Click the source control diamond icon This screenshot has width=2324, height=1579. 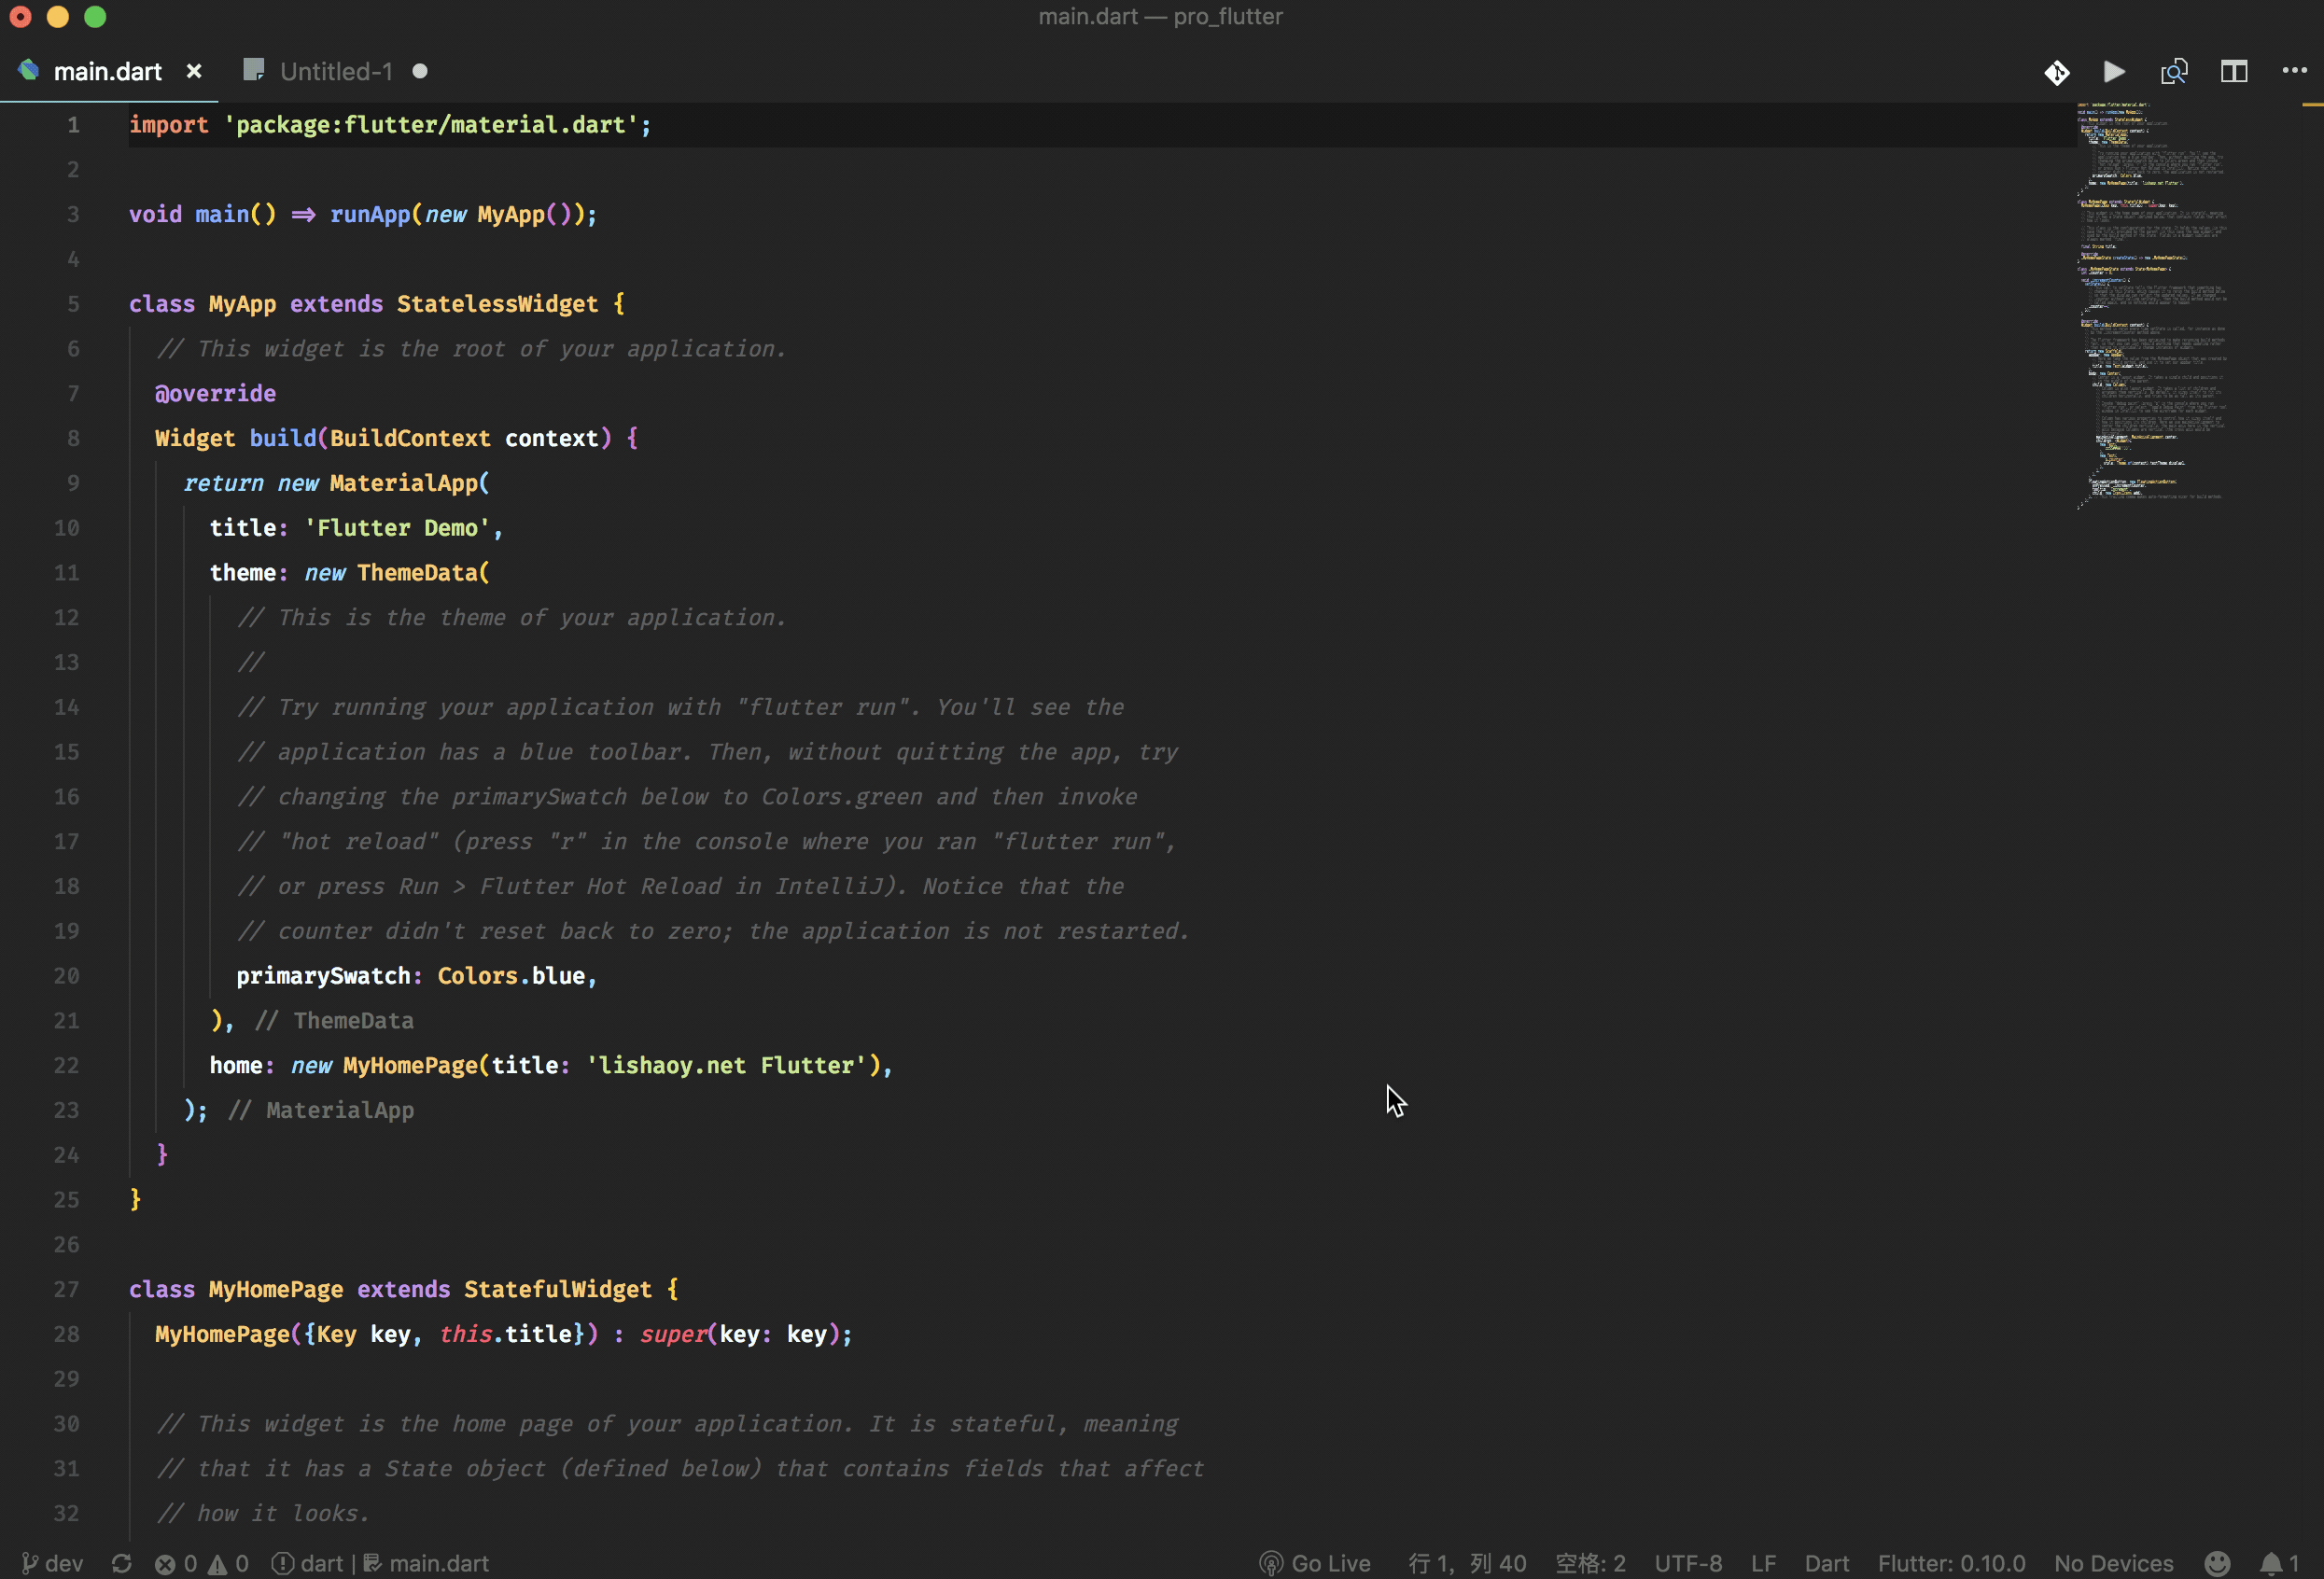pos(2056,72)
